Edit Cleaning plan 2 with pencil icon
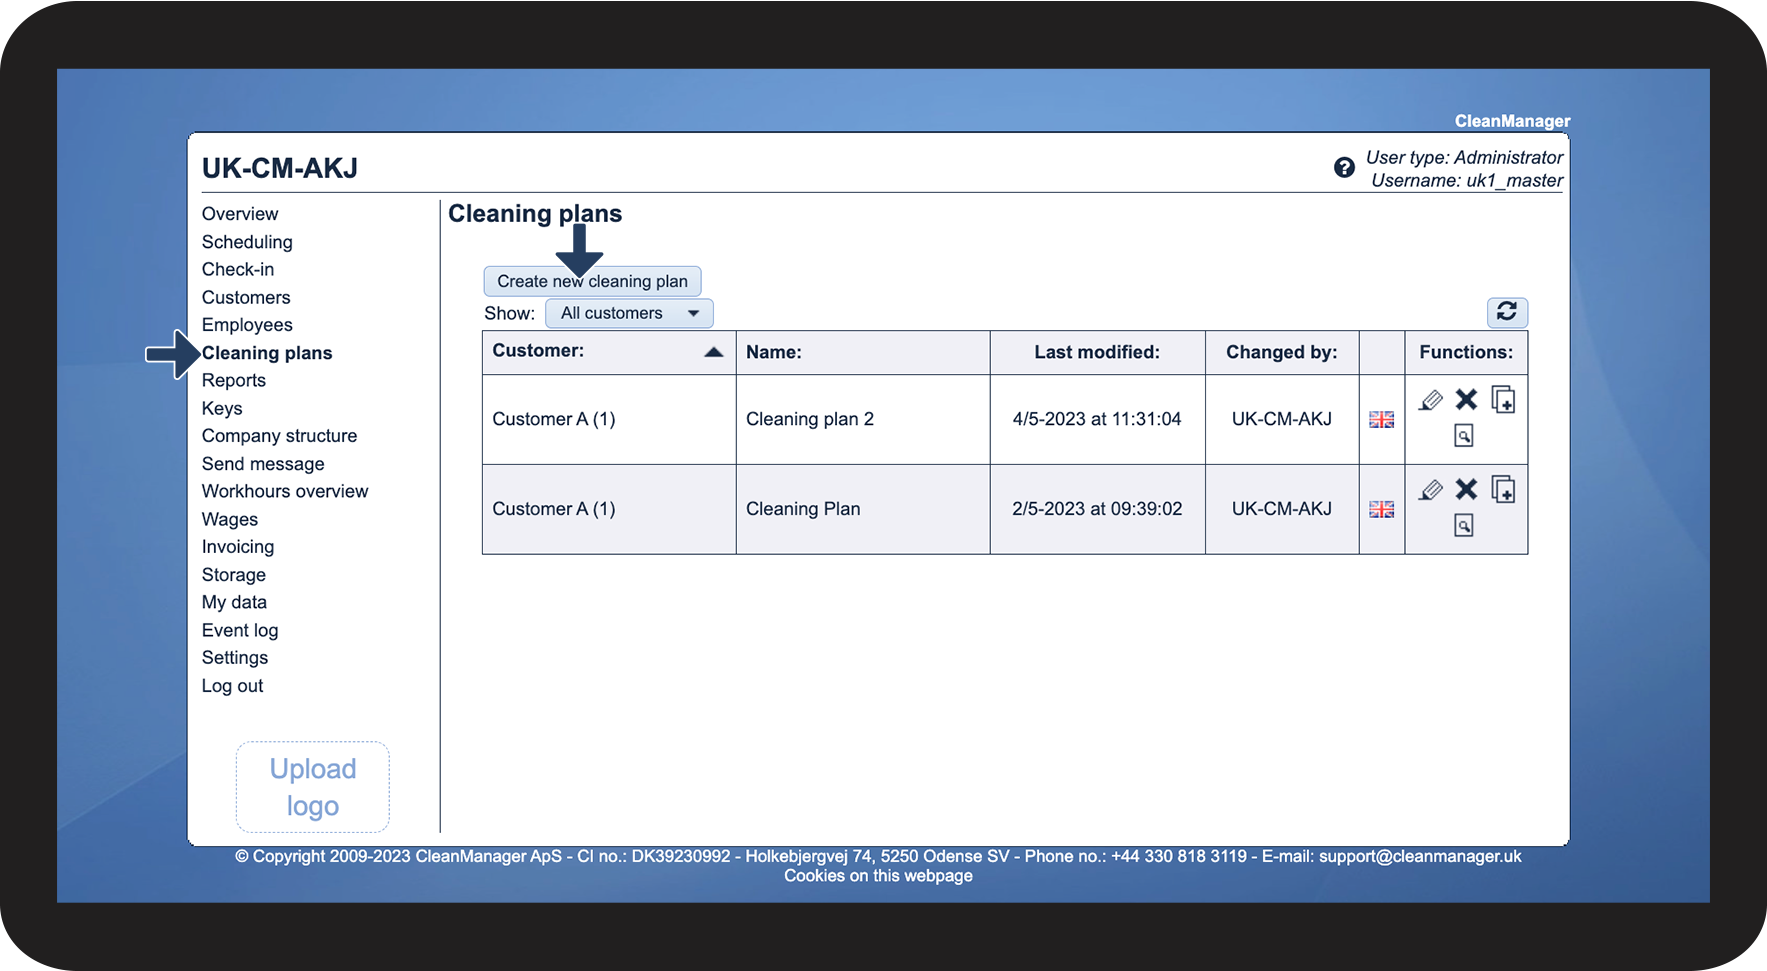Screen dimensions: 1767x971 [1431, 400]
